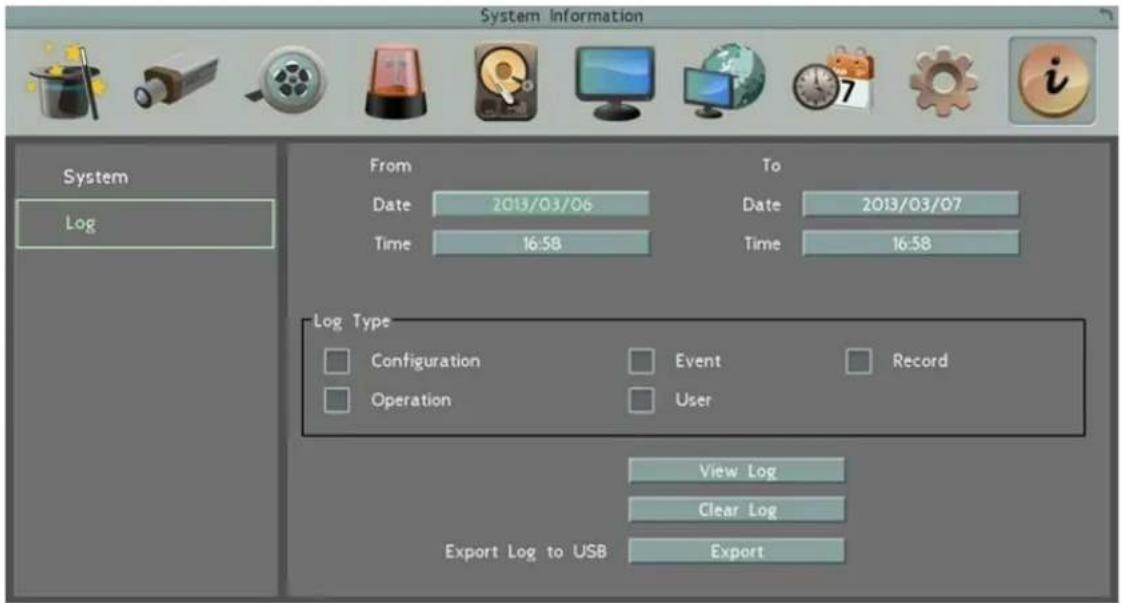Edit the From time field
Image resolution: width=1121 pixels, height=603 pixels.
tap(541, 243)
